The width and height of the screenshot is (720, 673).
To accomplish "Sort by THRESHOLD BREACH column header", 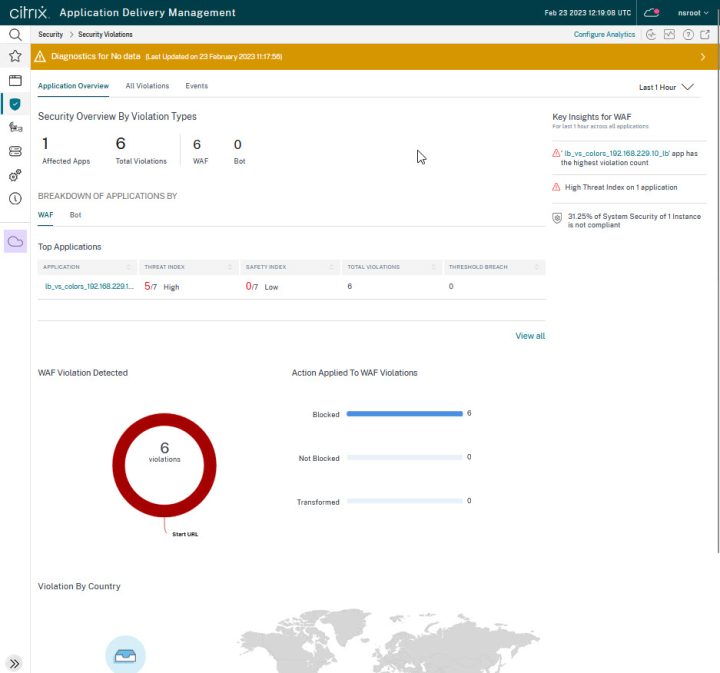I will tap(495, 267).
